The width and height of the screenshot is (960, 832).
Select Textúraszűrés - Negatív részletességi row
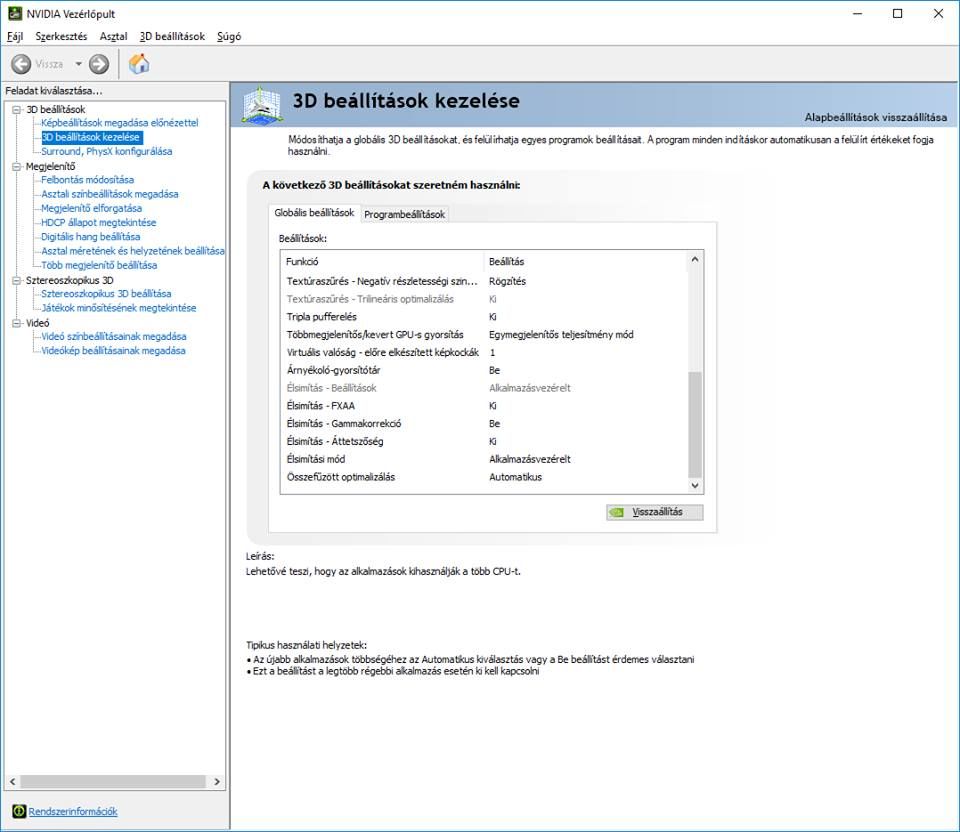point(484,281)
